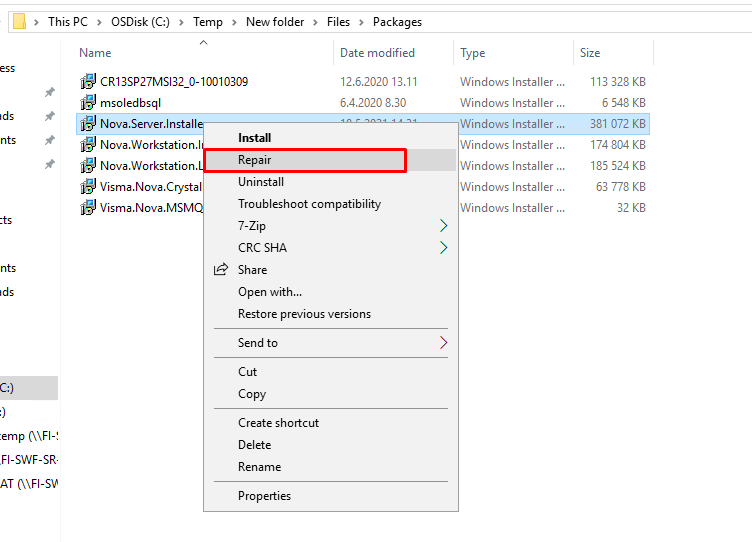Sort files by Size column header
Viewport: 752px width, 542px height.
590,53
